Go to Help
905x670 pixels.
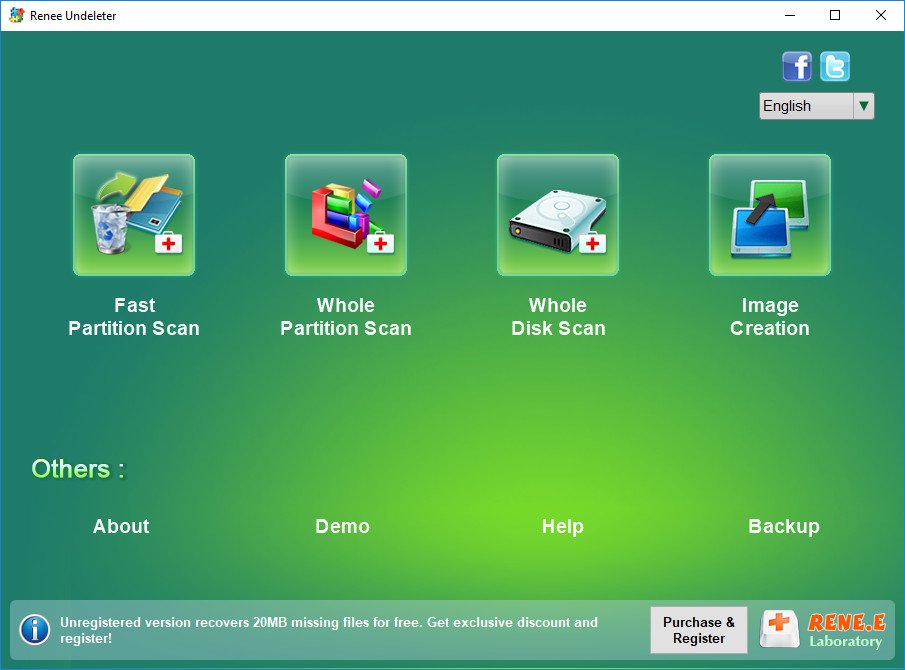coord(562,527)
